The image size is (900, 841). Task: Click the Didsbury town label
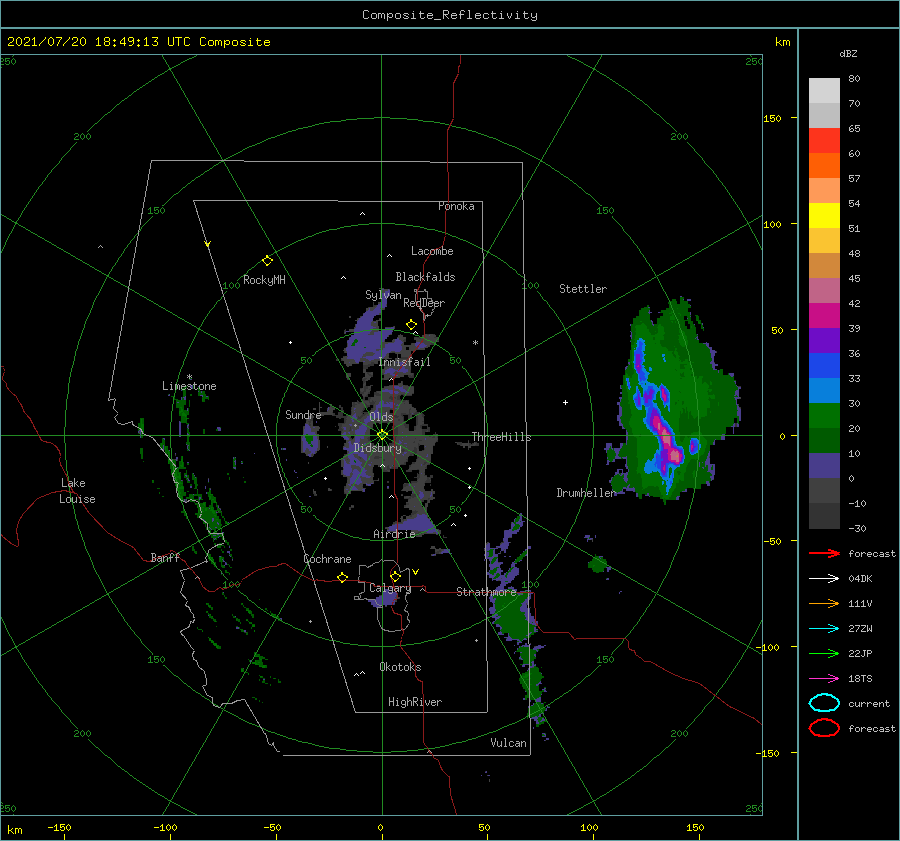click(x=377, y=448)
